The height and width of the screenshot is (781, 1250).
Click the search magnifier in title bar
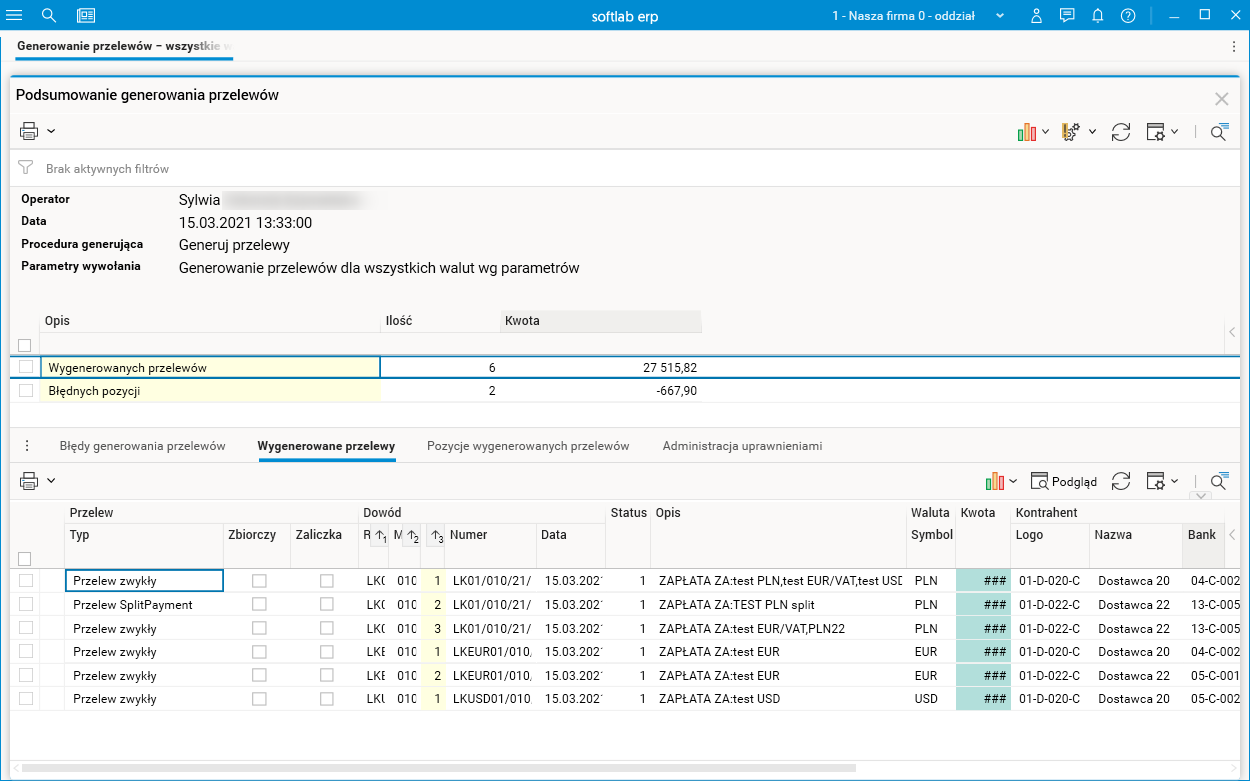point(49,15)
